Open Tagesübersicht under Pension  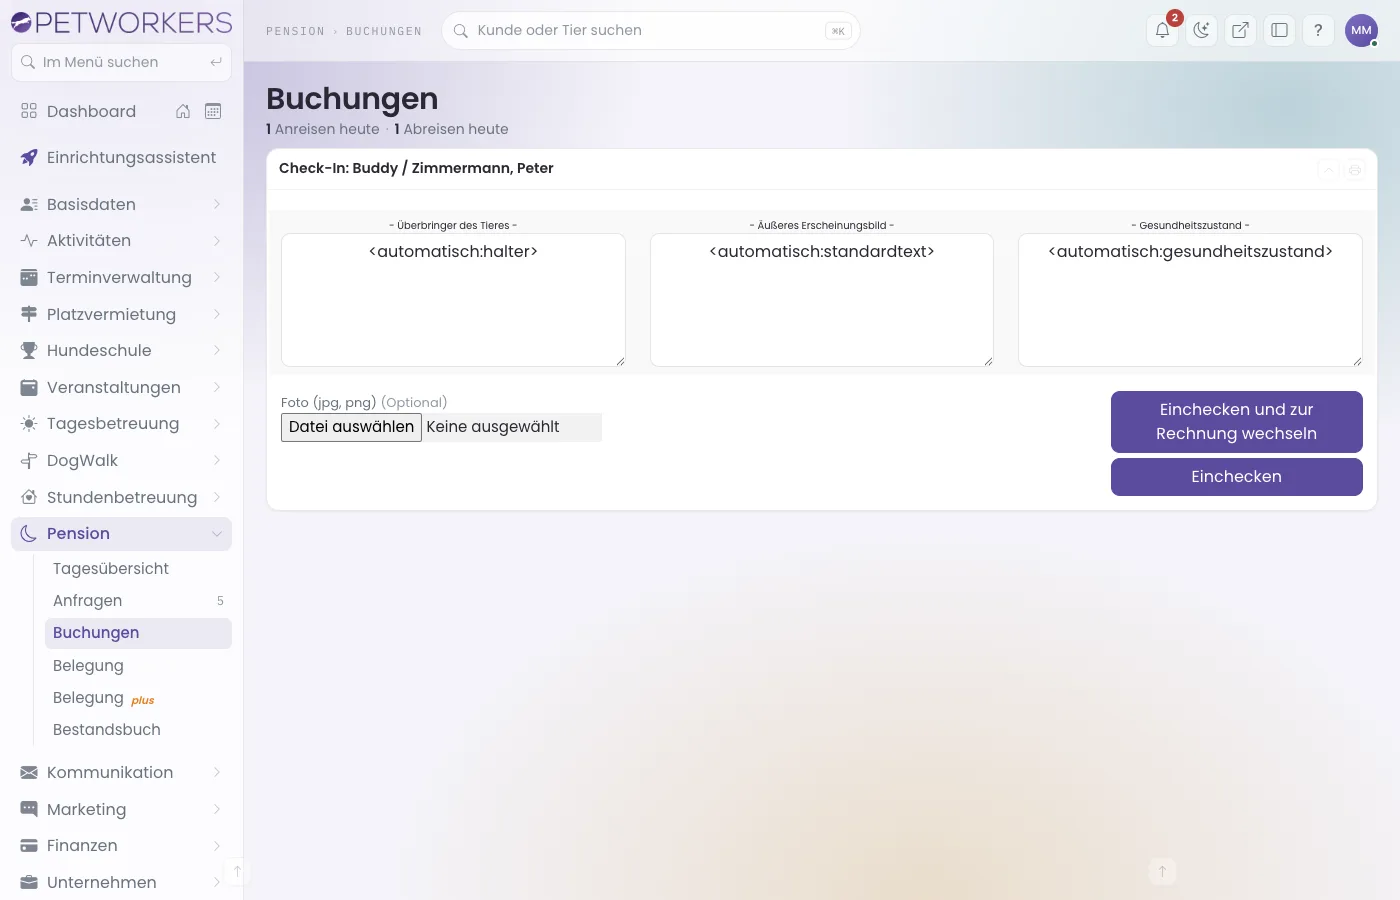point(138,569)
